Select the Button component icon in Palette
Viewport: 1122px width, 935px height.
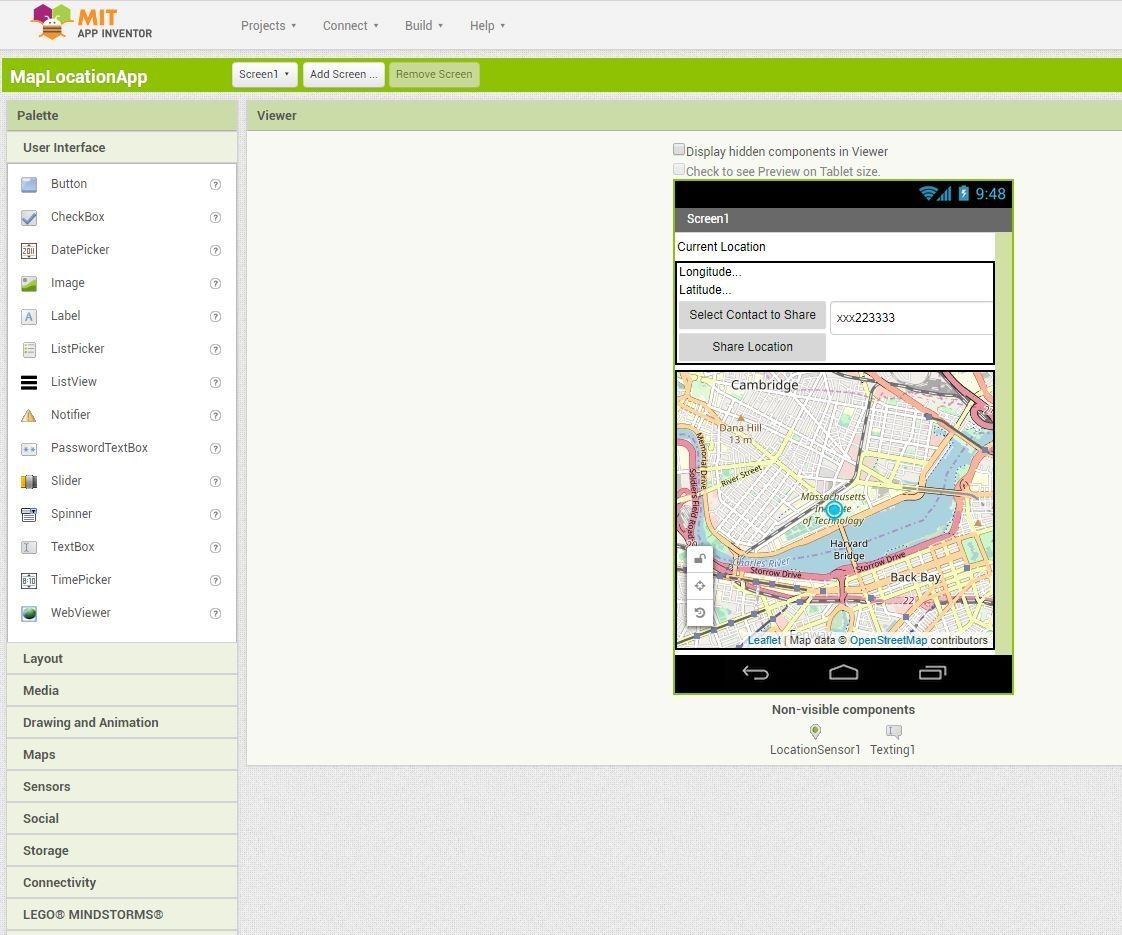pos(29,185)
